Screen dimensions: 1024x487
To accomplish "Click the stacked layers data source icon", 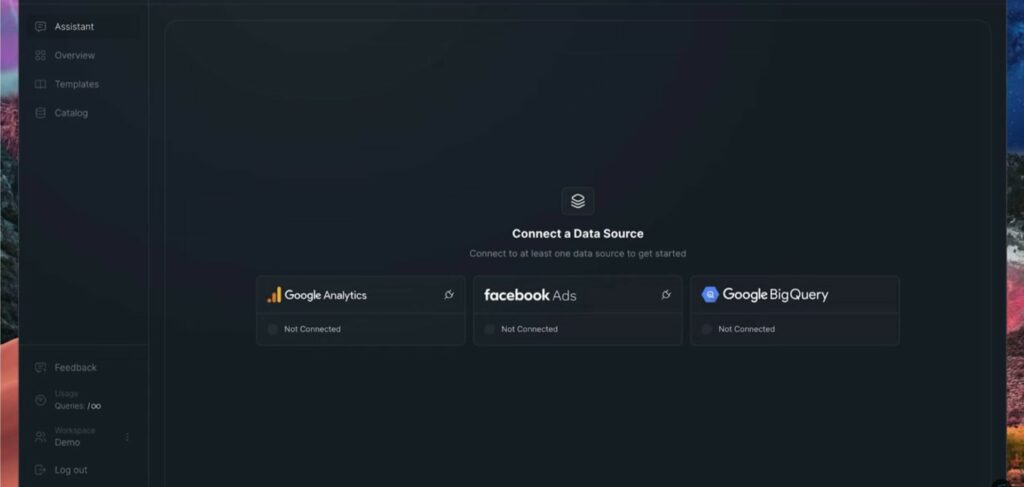I will point(578,201).
